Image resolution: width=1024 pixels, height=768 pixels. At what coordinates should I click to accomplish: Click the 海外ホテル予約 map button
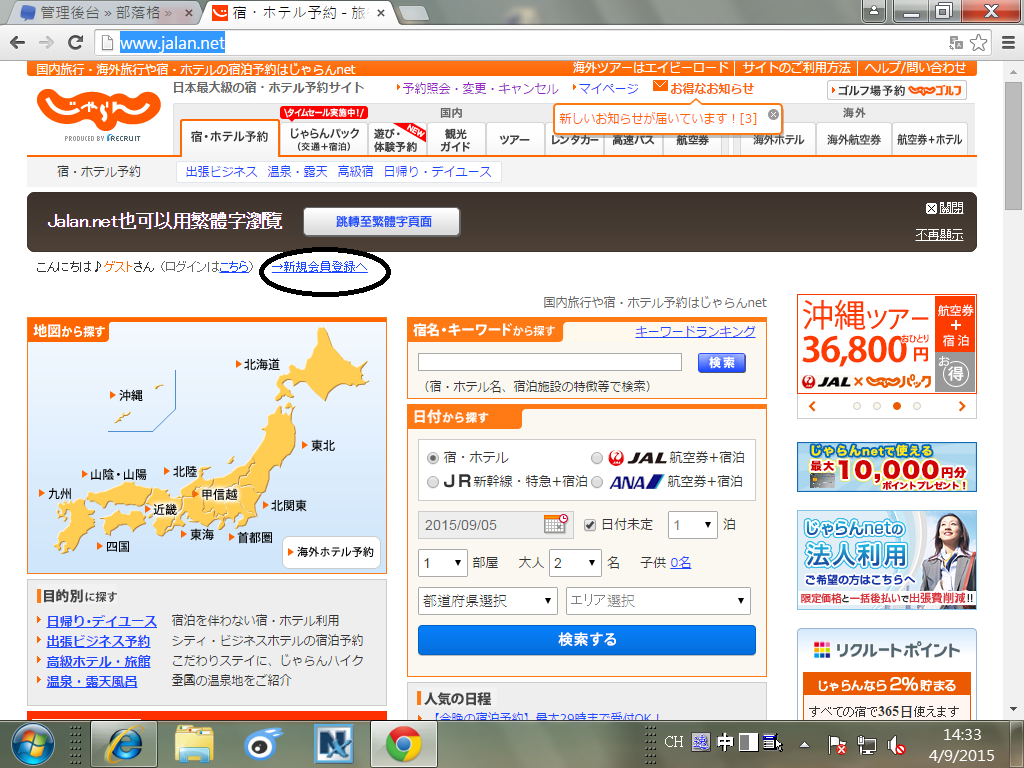click(x=331, y=552)
